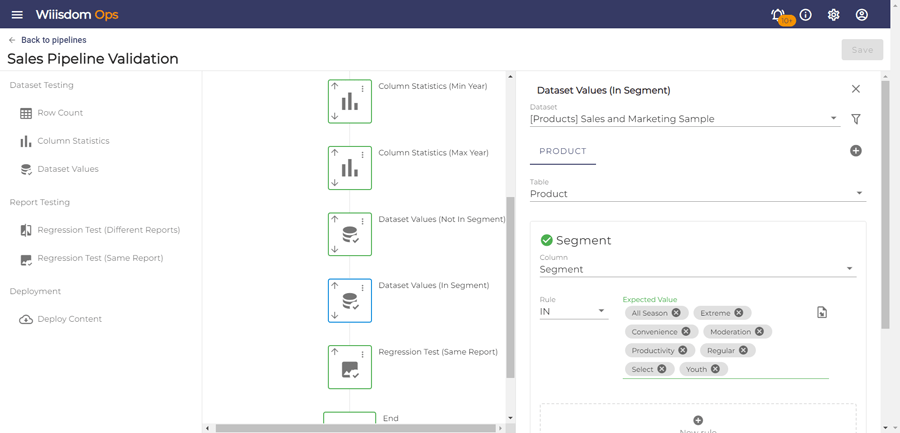Click the canvas horizontal scrollbar
Image resolution: width=900 pixels, height=433 pixels.
click(x=355, y=428)
